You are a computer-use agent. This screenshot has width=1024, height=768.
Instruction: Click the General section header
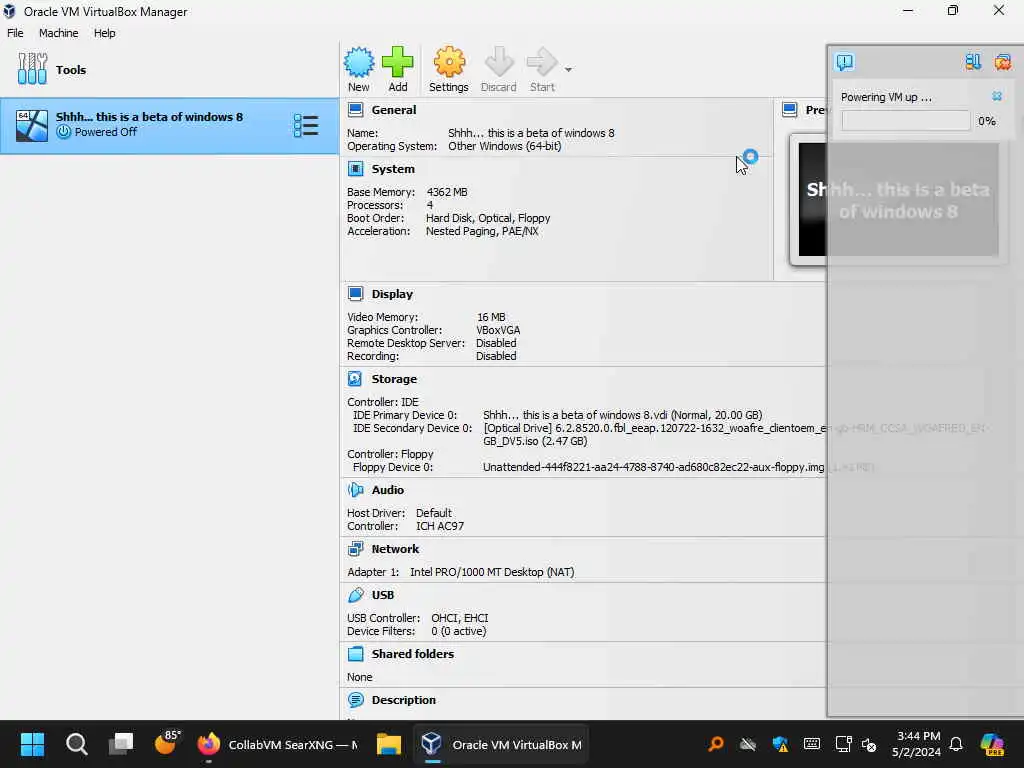tap(394, 110)
